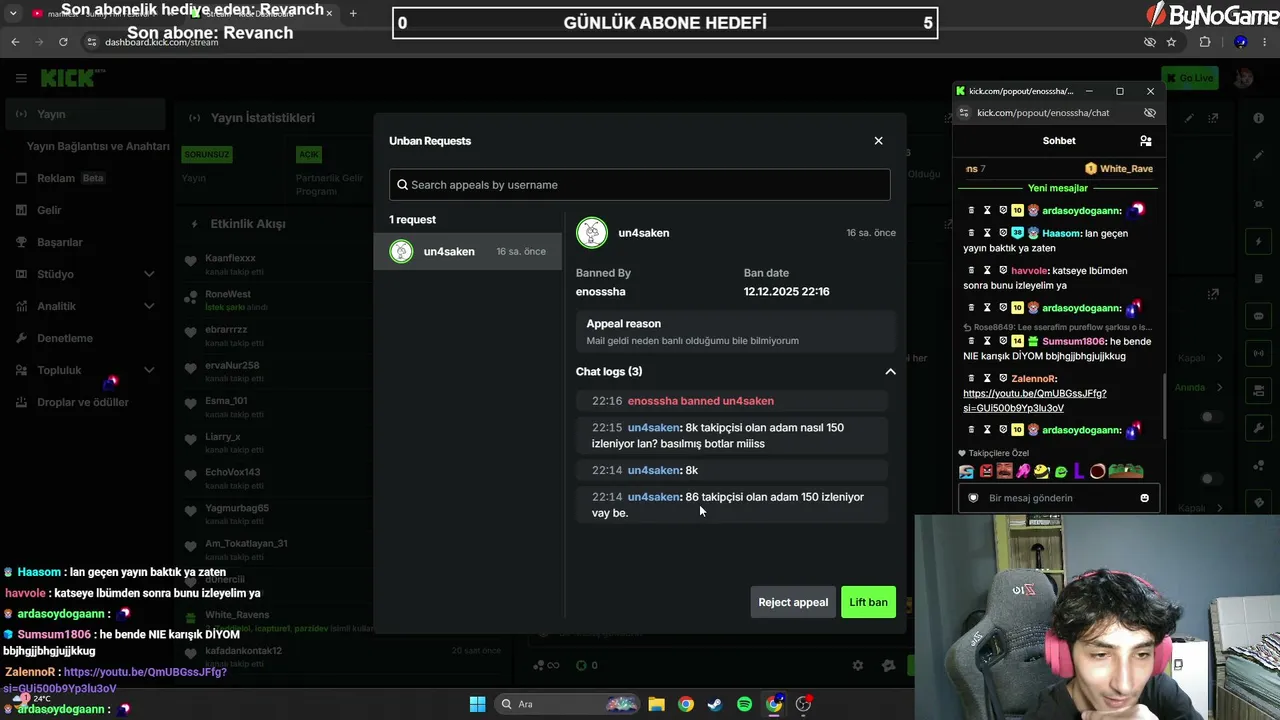This screenshot has width=1280, height=720.
Task: Click chat identity shield icon in message box
Action: (973, 498)
